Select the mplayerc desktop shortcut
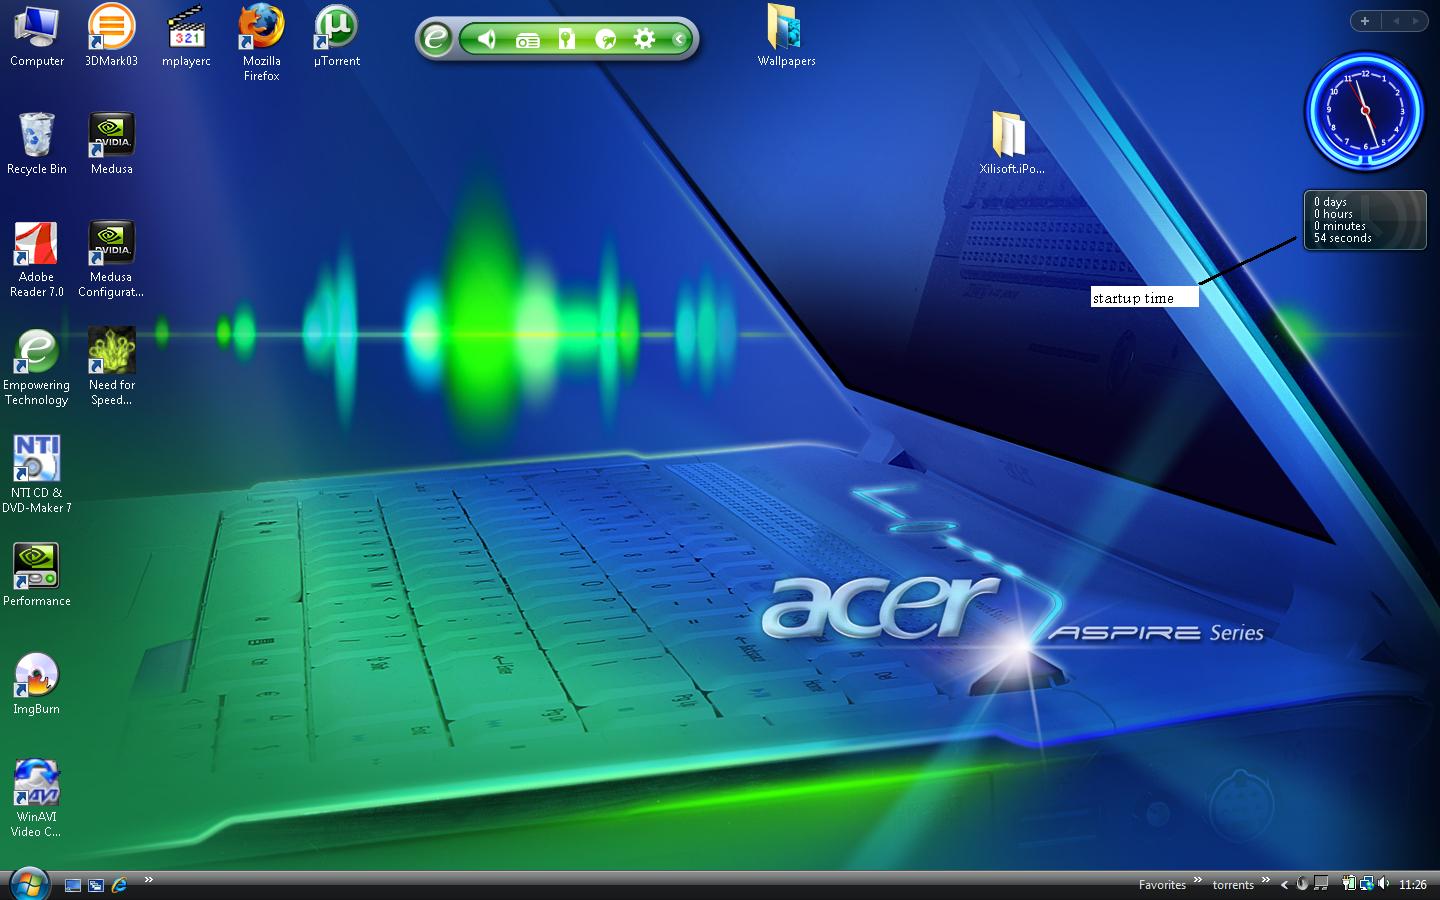Screen dimensions: 1440x900 [x=186, y=36]
